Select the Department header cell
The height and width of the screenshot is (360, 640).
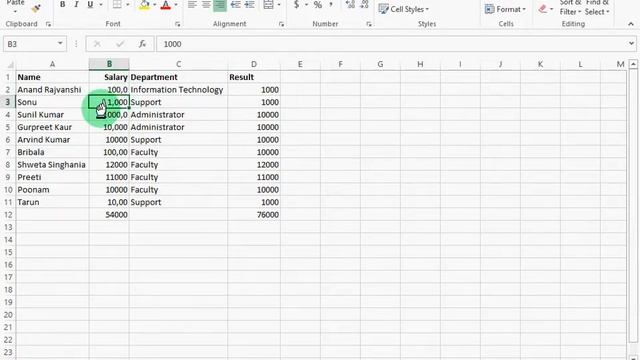178,77
